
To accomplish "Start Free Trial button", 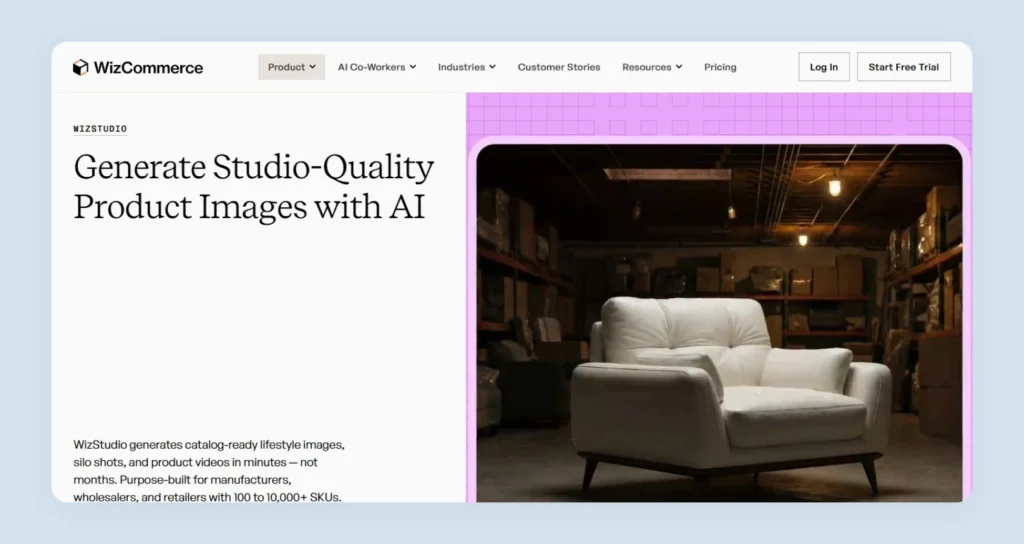I will coord(903,67).
